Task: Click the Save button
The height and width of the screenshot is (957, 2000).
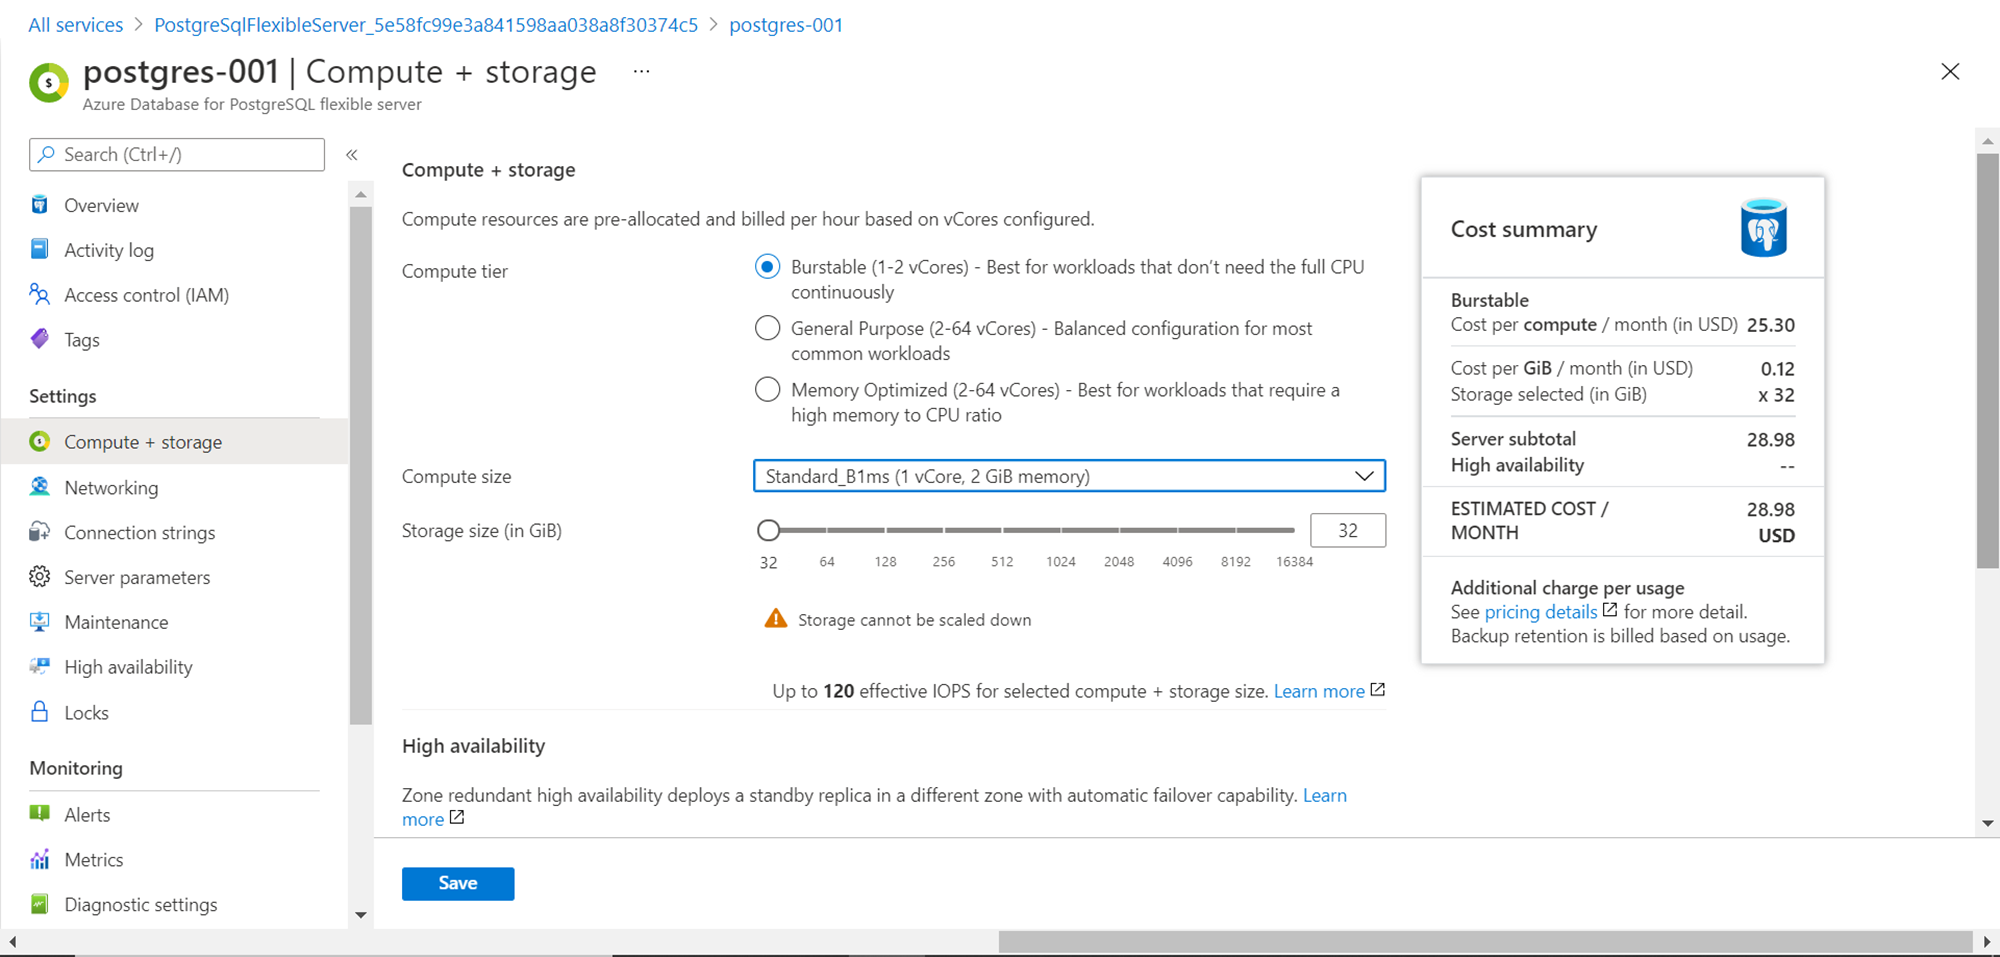Action: (458, 883)
